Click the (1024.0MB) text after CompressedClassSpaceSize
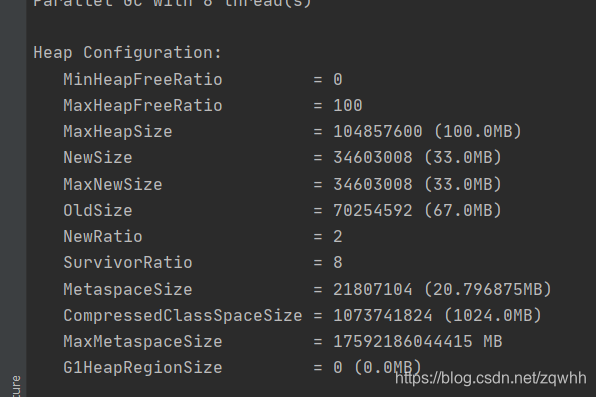Image resolution: width=596 pixels, height=397 pixels. 492,316
